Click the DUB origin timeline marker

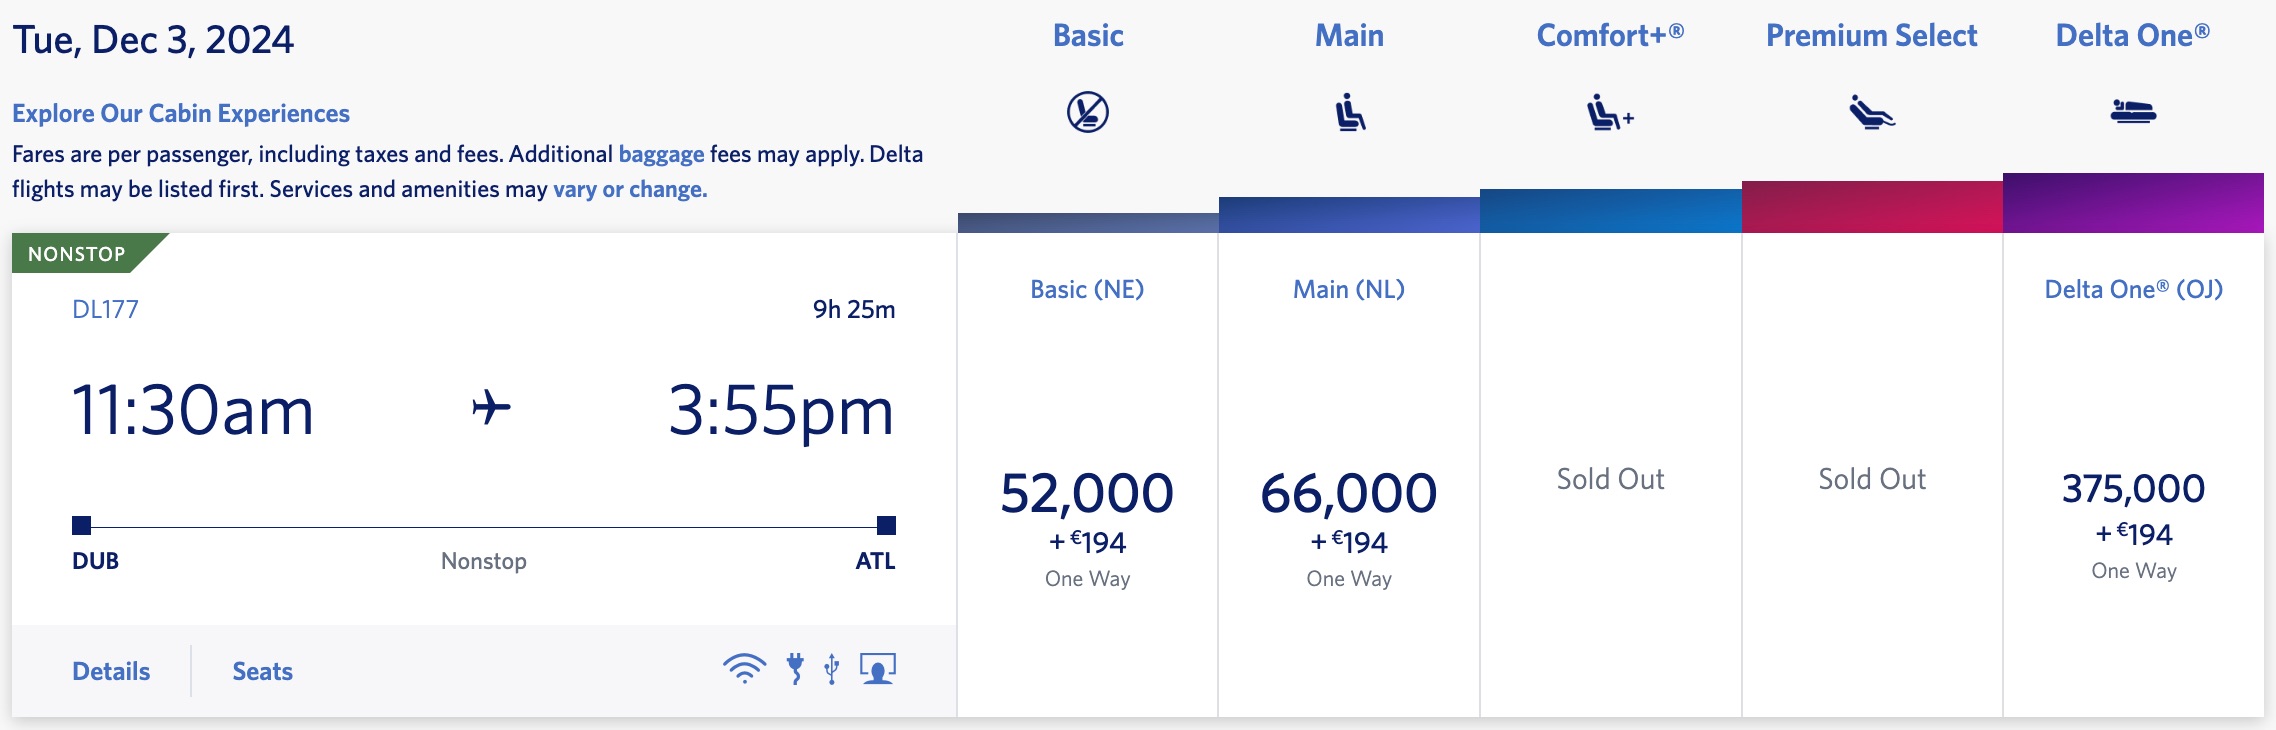tap(82, 525)
